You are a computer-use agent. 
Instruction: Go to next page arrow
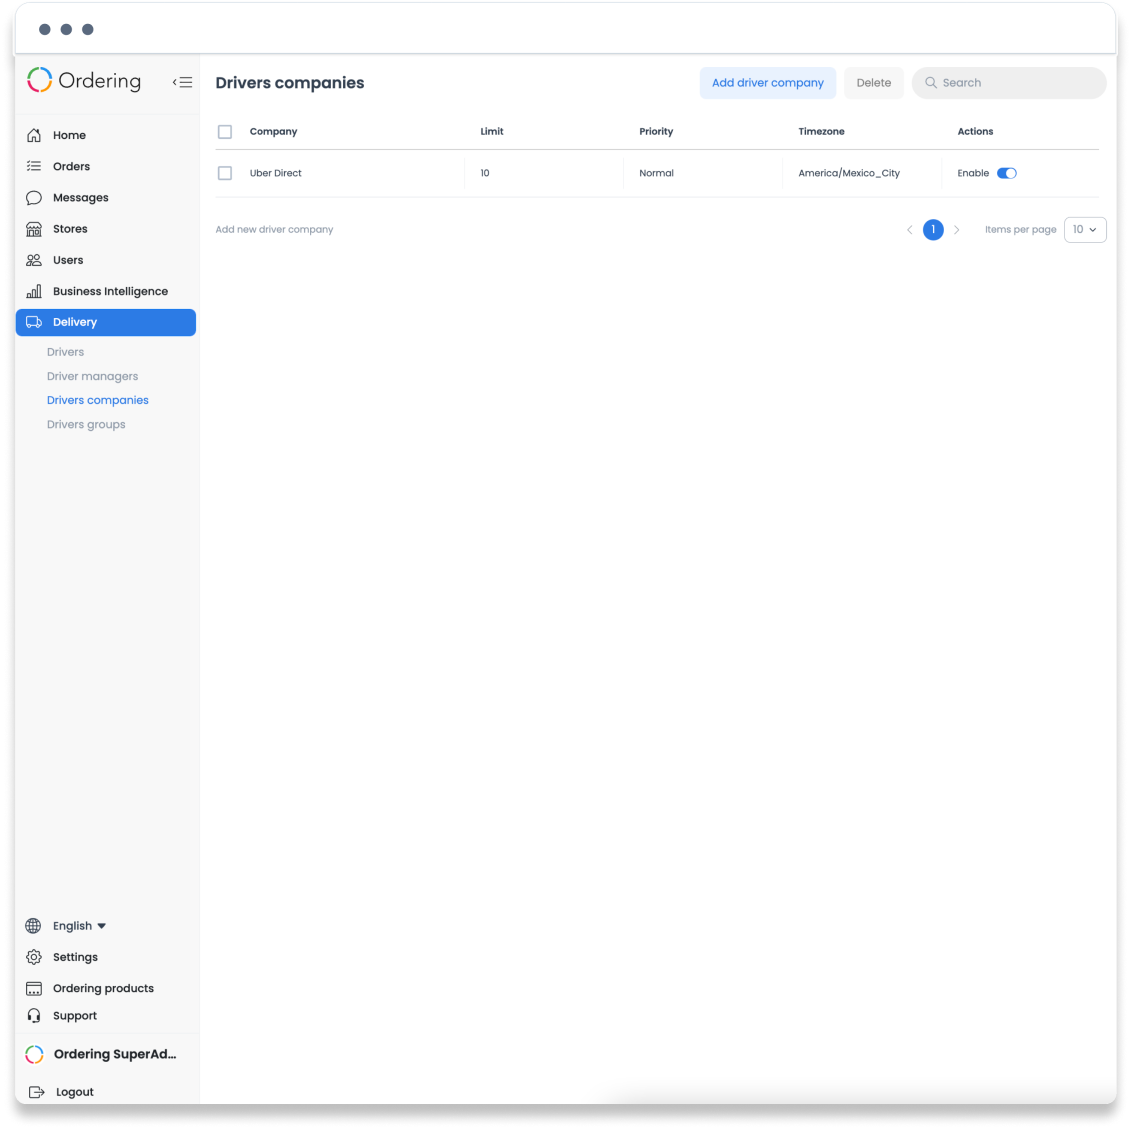(x=956, y=229)
